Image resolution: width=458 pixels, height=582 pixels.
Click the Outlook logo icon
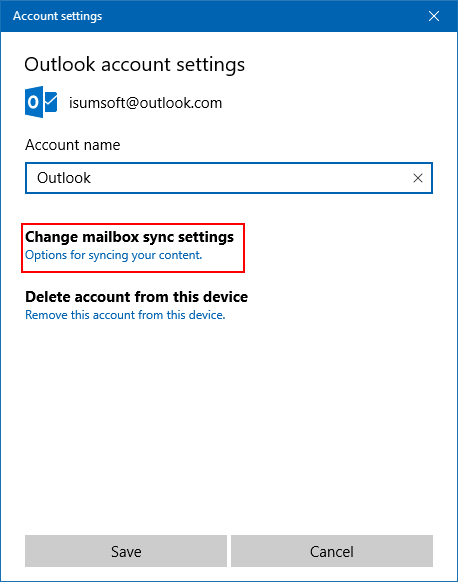click(41, 102)
